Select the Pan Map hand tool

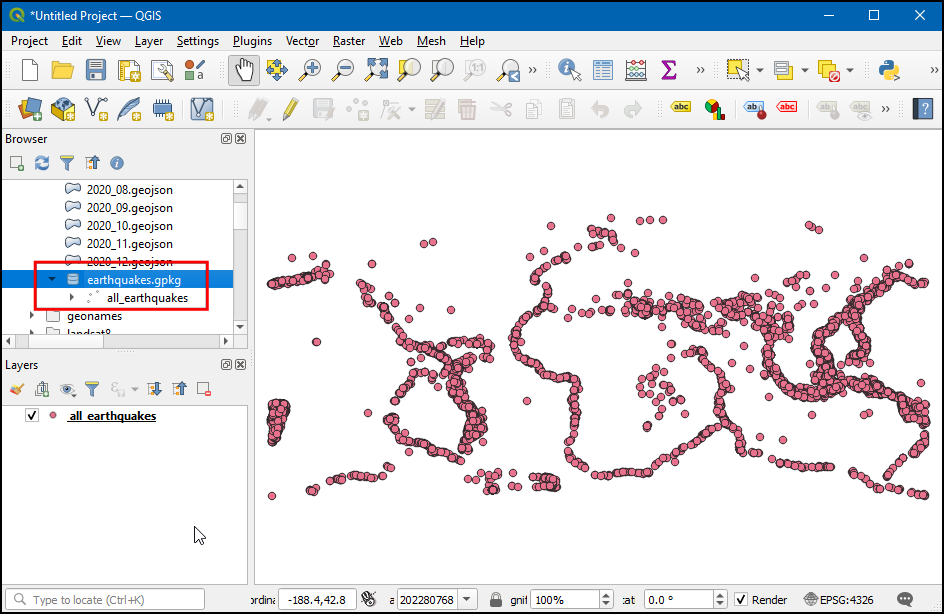[244, 70]
